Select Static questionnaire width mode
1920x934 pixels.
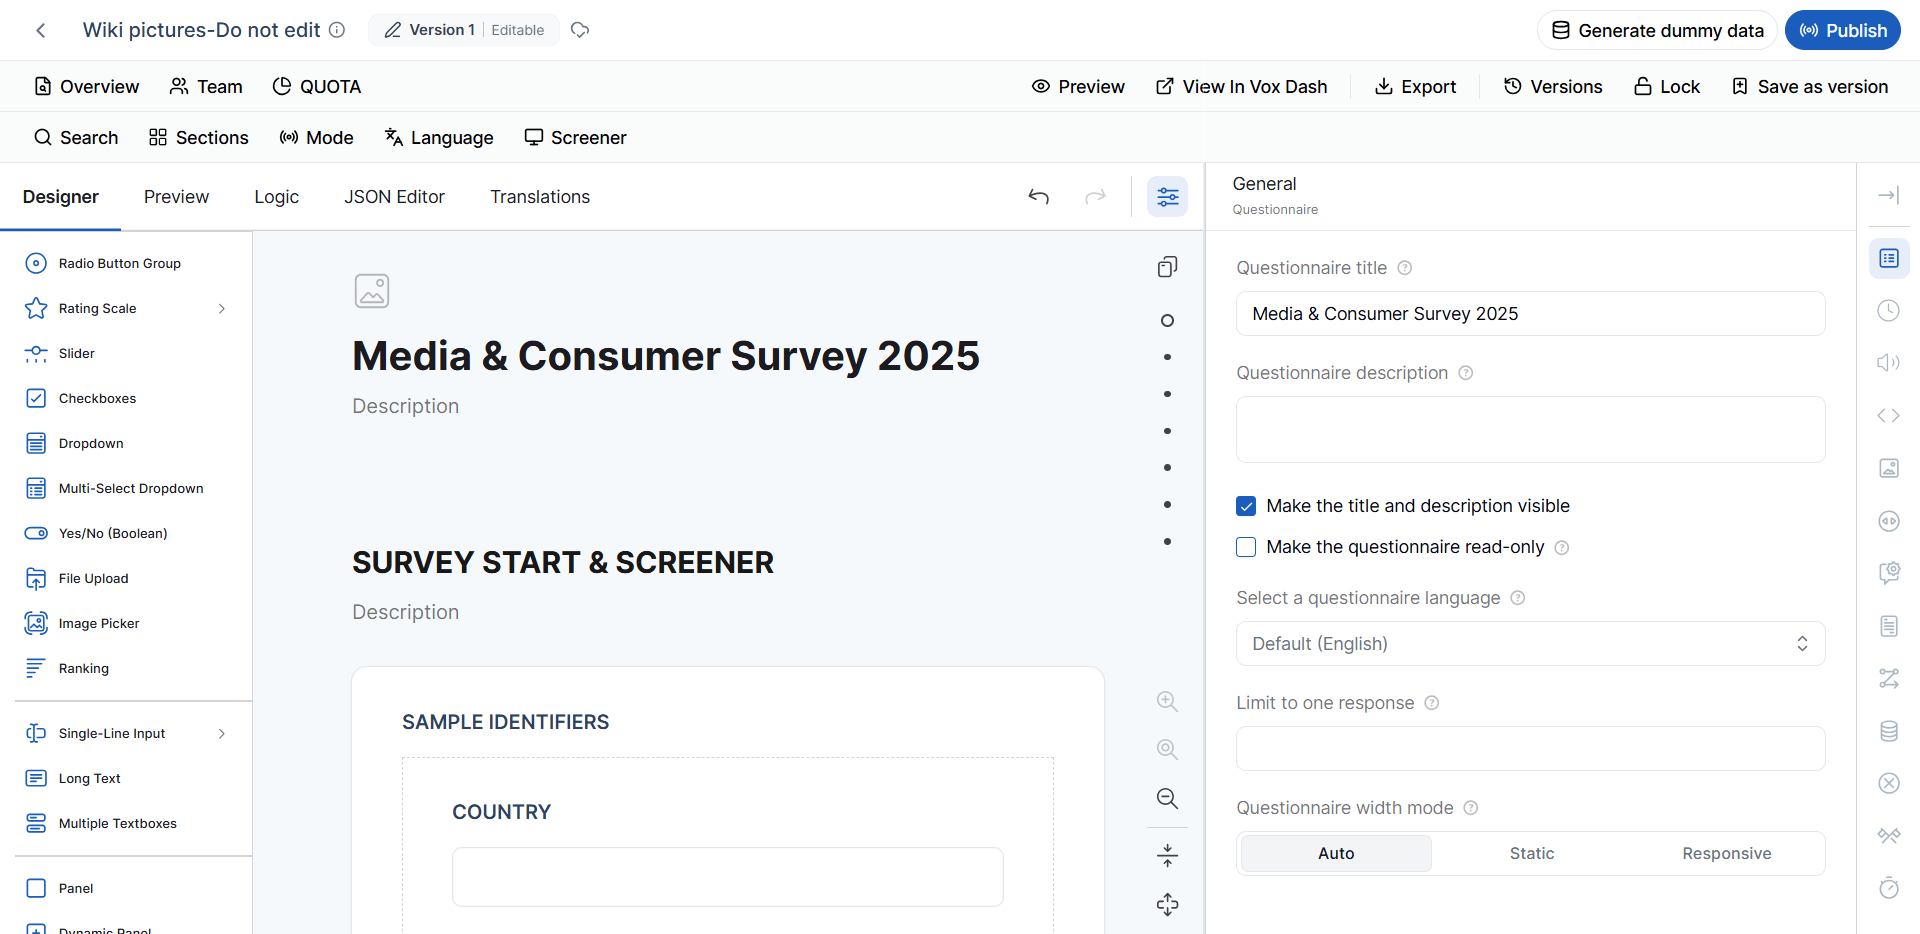1531,853
